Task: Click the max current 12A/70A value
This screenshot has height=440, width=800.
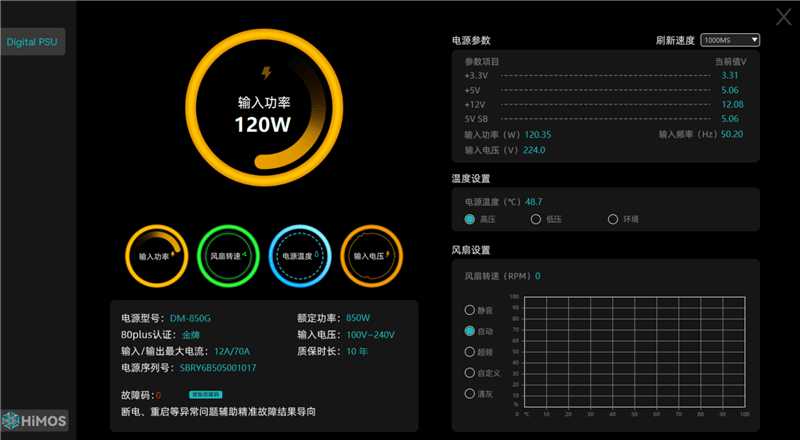Action: [232, 351]
